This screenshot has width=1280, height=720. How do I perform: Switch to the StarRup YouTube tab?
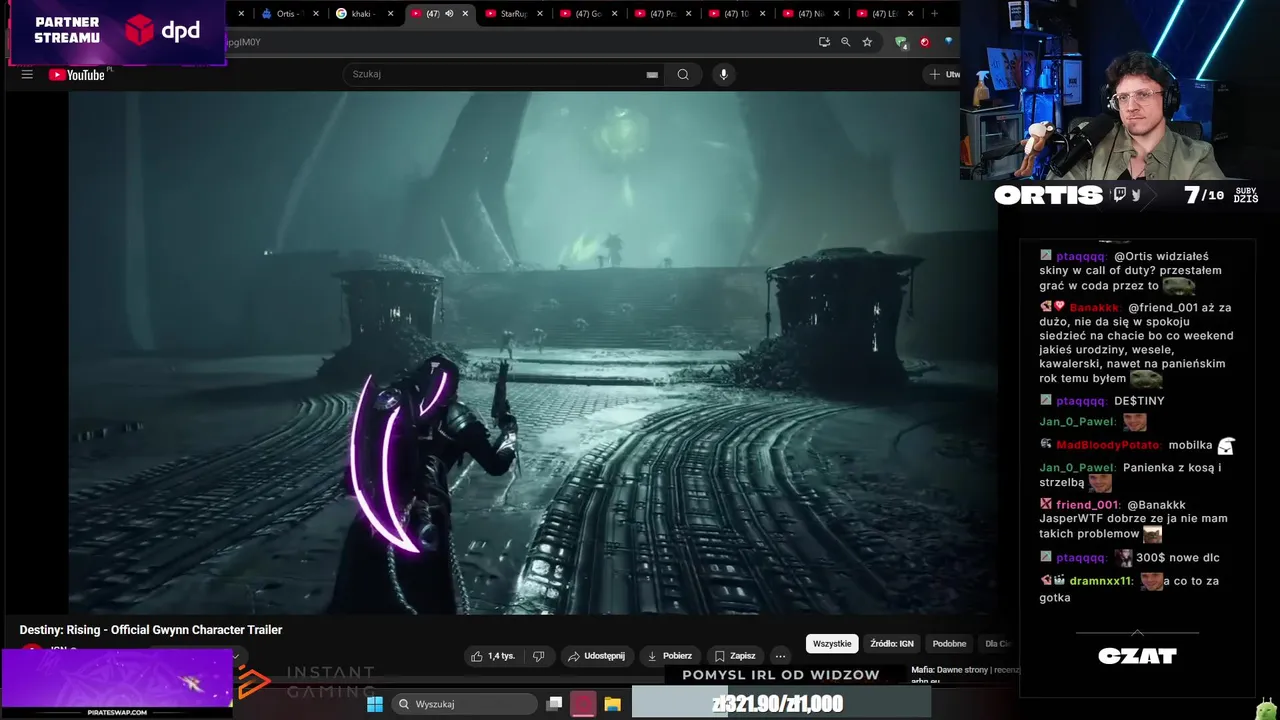point(514,14)
